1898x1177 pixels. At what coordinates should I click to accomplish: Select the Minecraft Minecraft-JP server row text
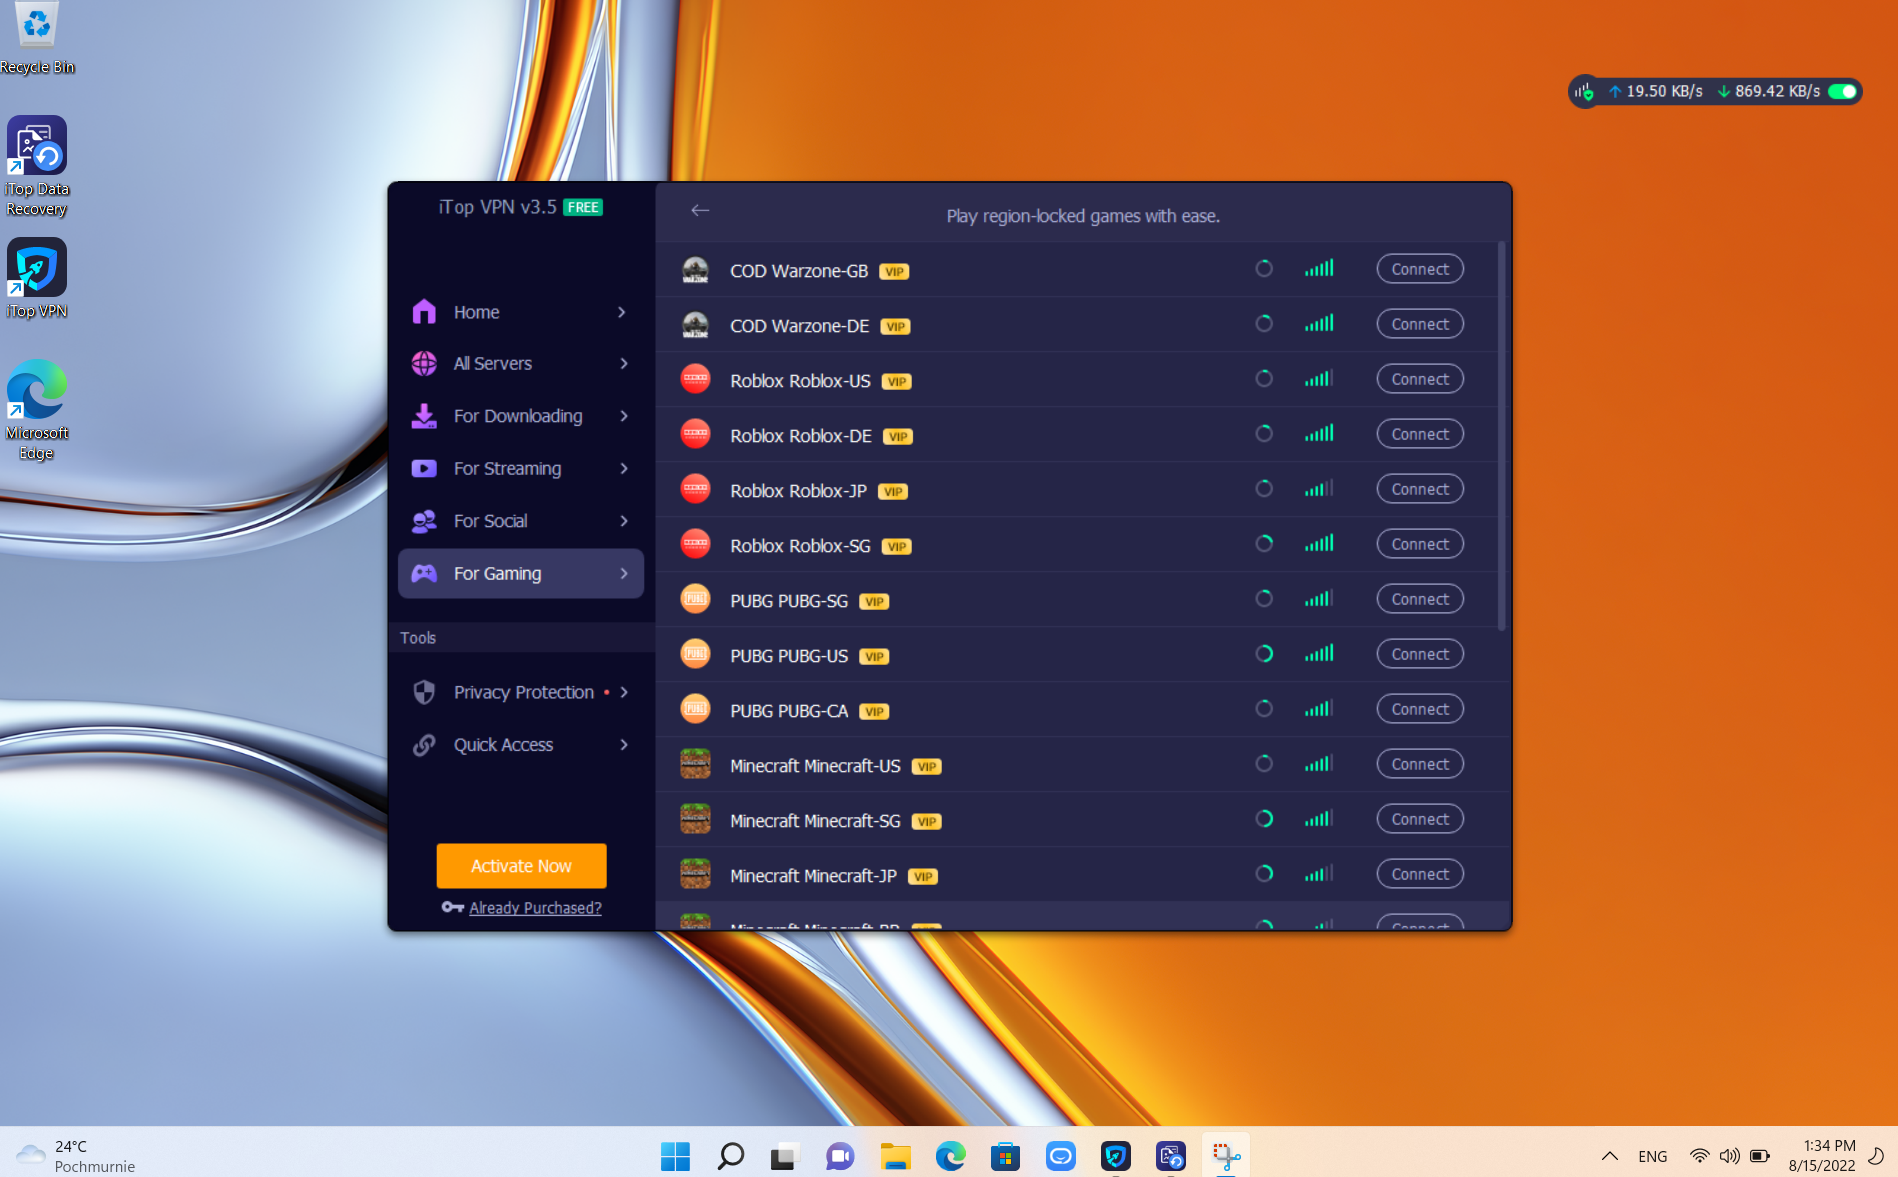pyautogui.click(x=814, y=876)
